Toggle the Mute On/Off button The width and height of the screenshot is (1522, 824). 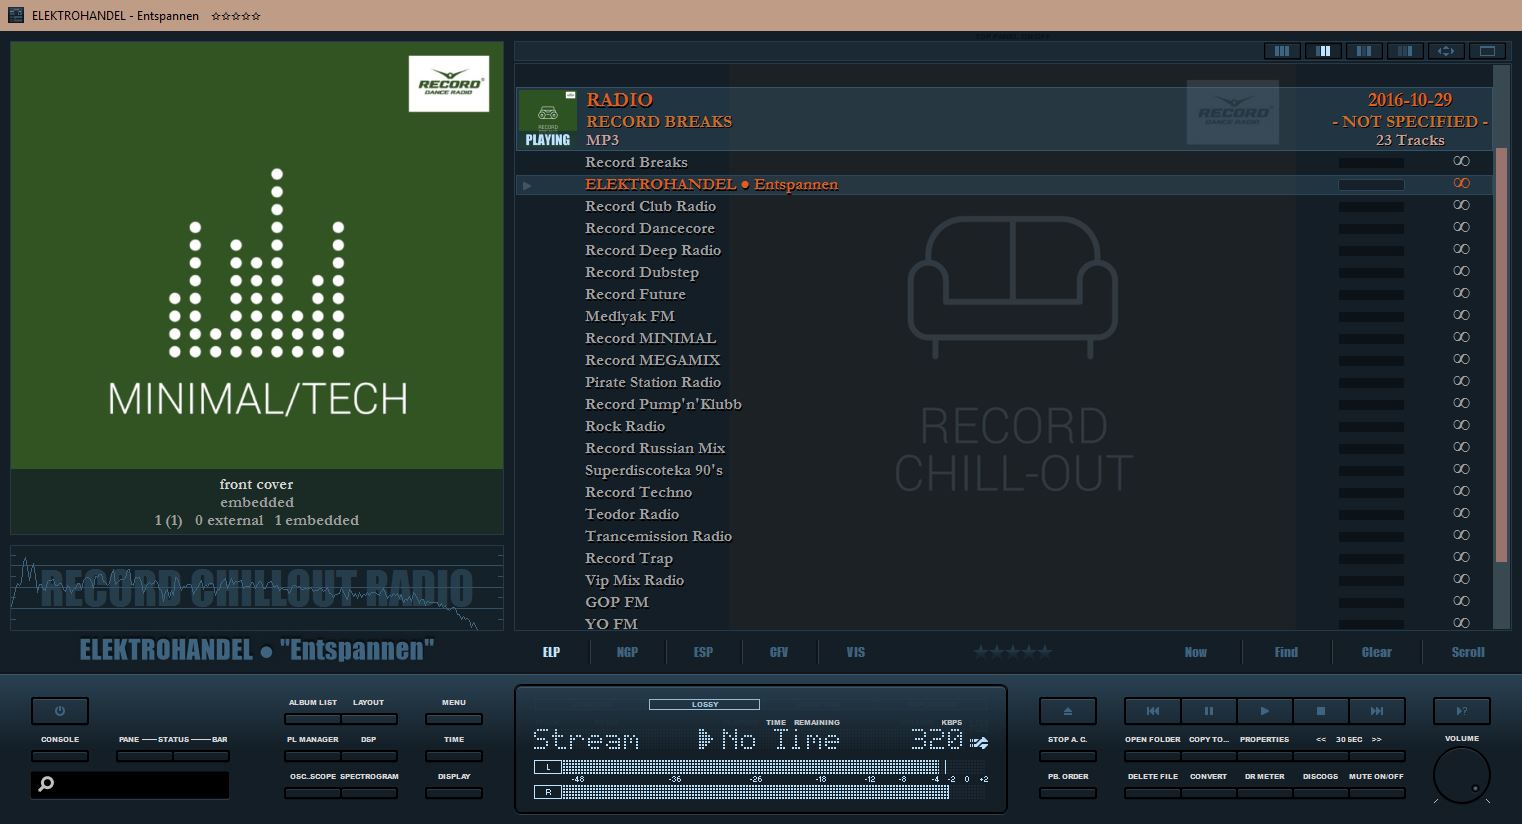(1376, 792)
